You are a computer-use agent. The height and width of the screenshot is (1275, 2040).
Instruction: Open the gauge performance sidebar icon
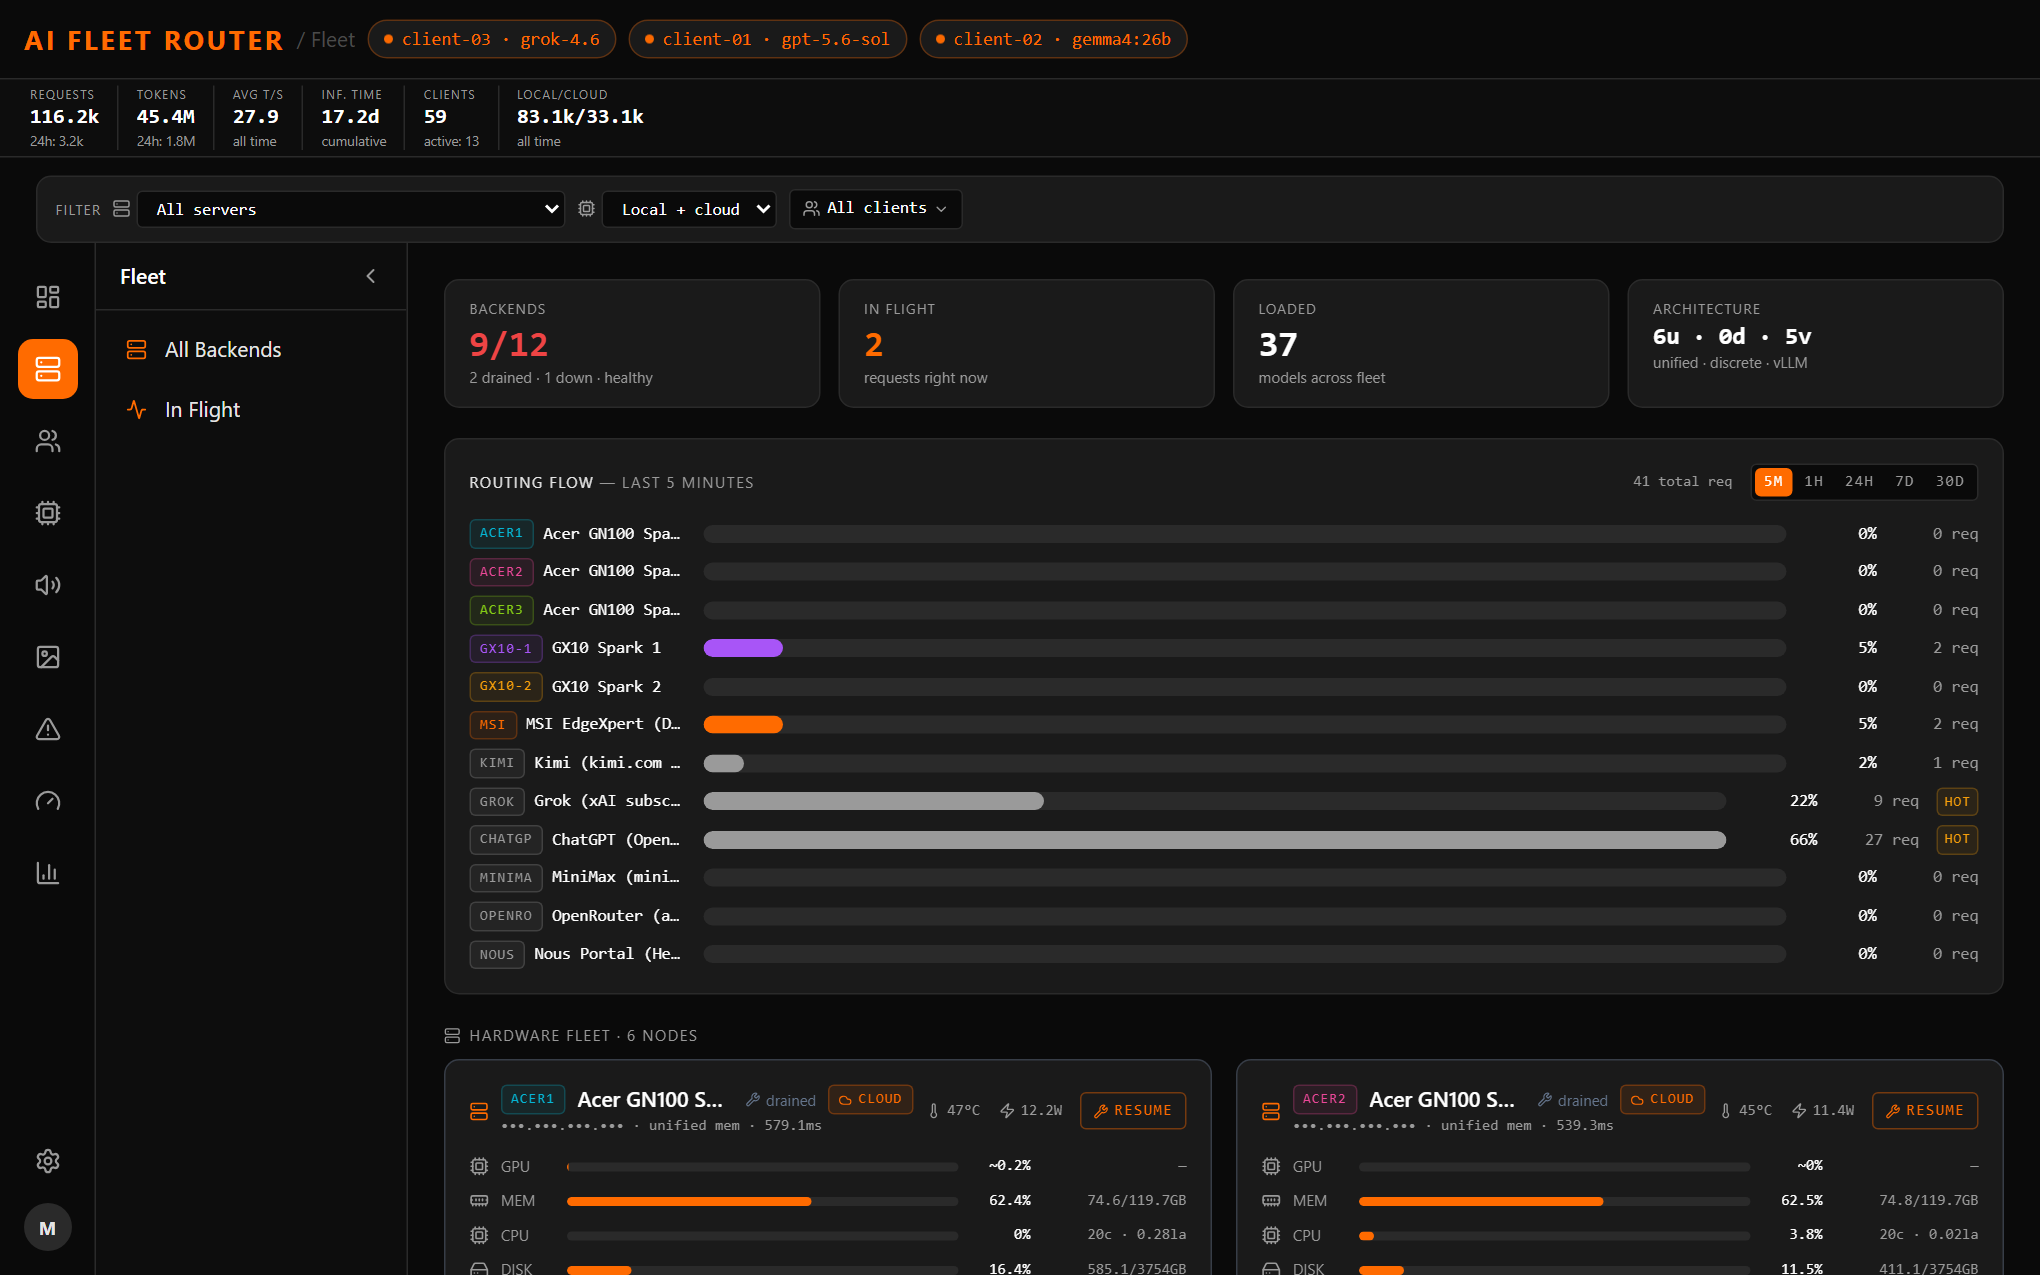click(x=48, y=801)
